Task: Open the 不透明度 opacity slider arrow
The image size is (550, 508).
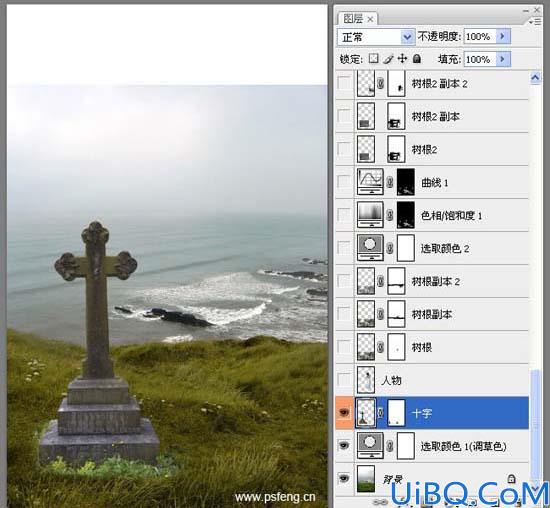Action: click(x=503, y=36)
